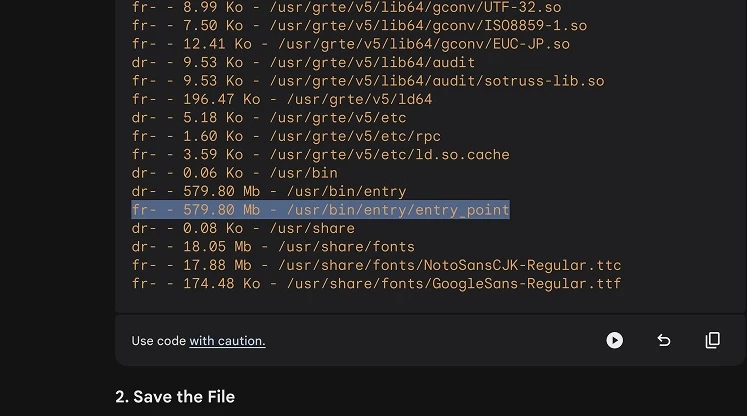Viewport: 747px width, 416px height.
Task: Run the code with the play icon
Action: click(x=614, y=340)
